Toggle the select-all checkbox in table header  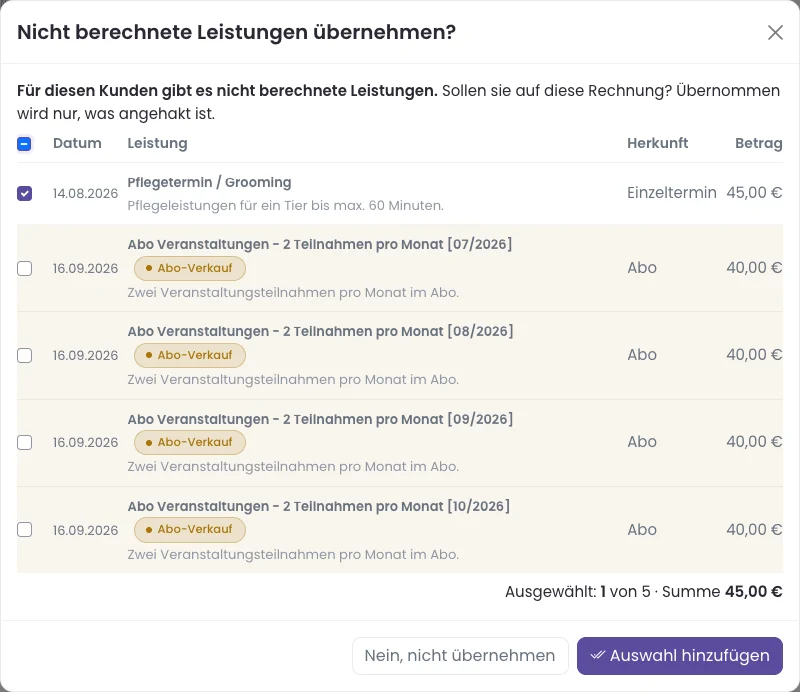[24, 144]
